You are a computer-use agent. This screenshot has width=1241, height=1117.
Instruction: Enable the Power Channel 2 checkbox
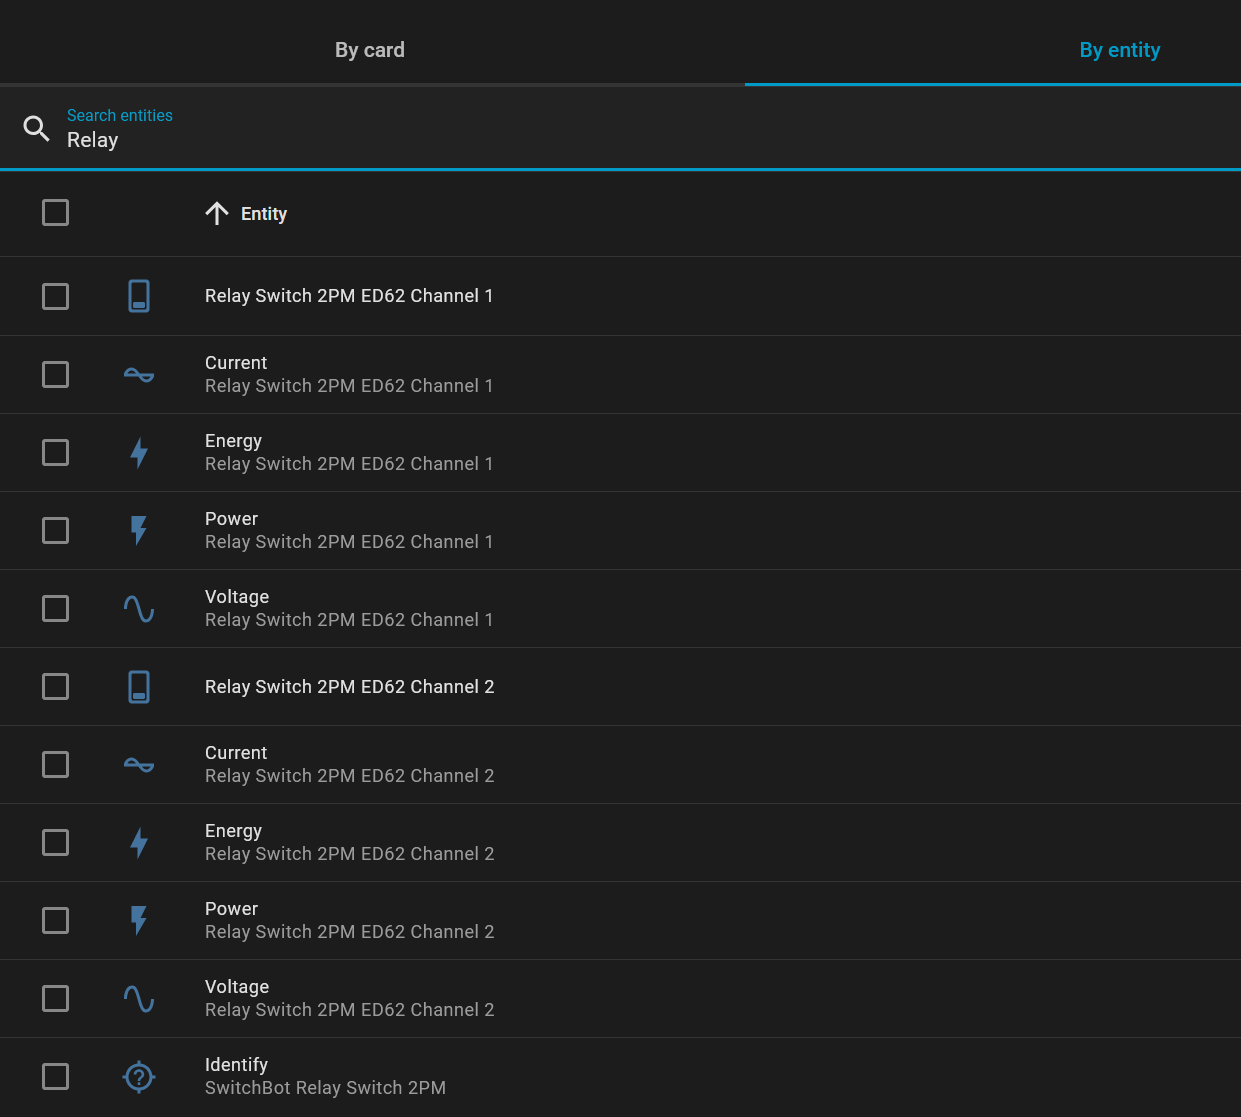[x=56, y=921]
